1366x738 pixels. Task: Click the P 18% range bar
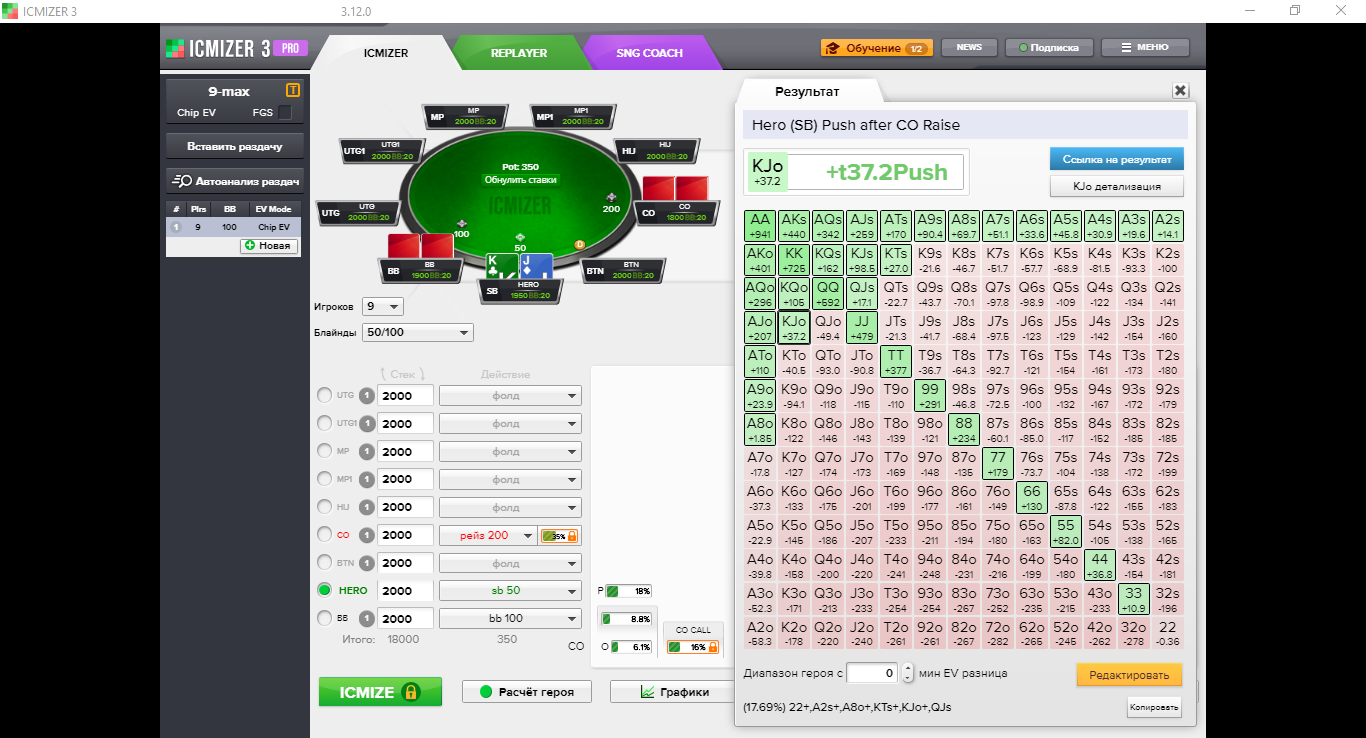(x=628, y=591)
